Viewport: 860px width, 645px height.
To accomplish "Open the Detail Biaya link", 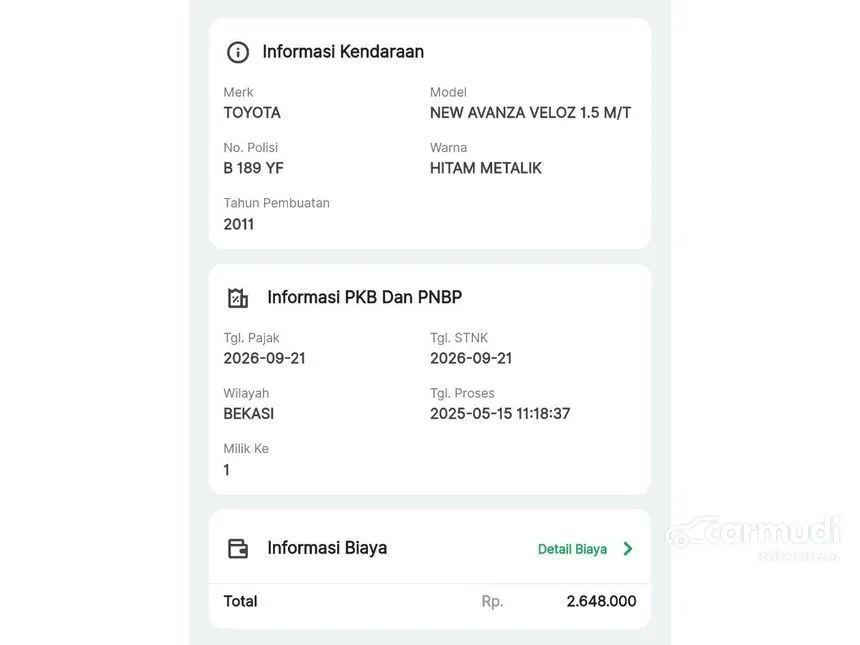I will (x=572, y=549).
